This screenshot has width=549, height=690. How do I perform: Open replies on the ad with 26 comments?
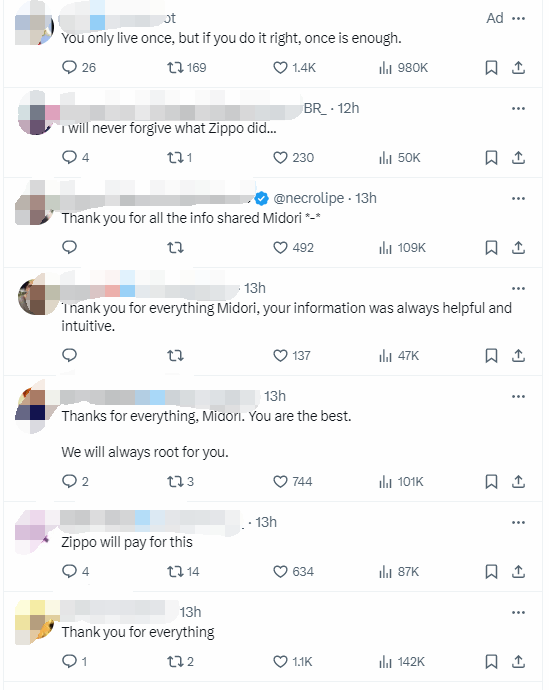pyautogui.click(x=79, y=67)
